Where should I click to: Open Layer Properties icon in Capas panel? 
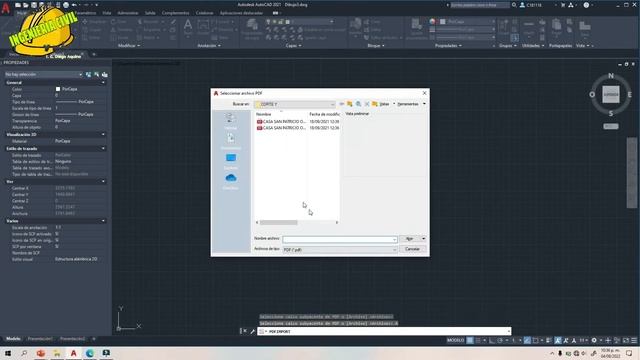tap(252, 25)
